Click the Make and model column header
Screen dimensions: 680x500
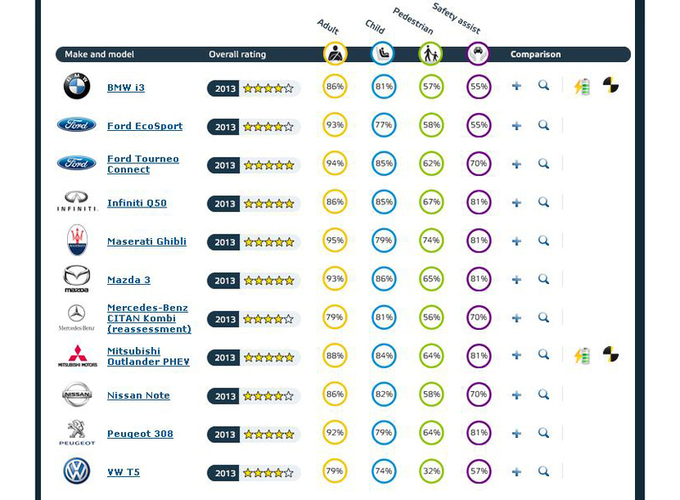[99, 54]
